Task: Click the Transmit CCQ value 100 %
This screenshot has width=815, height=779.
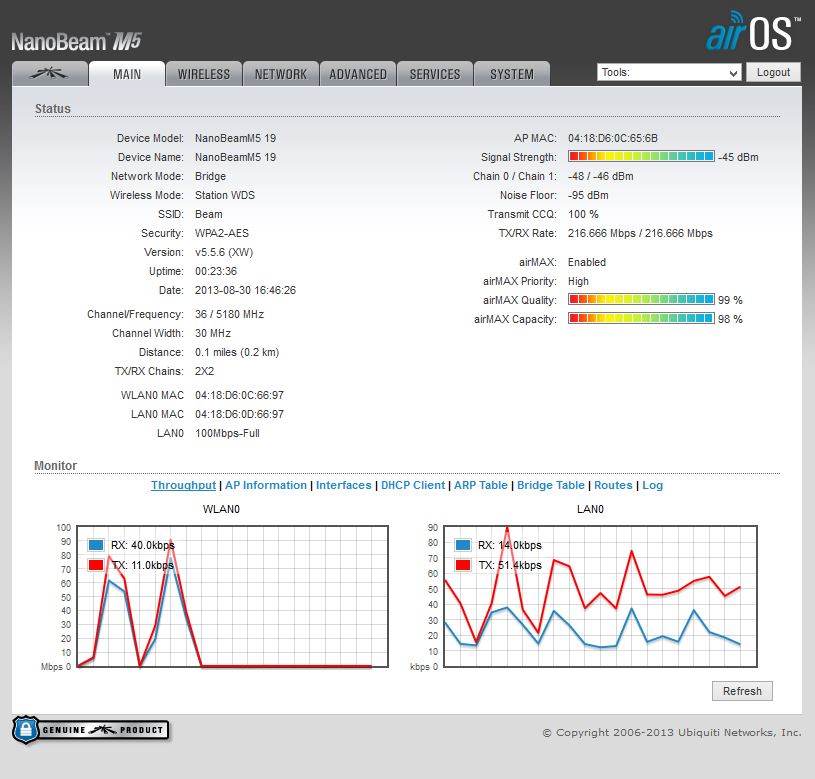Action: (x=583, y=214)
